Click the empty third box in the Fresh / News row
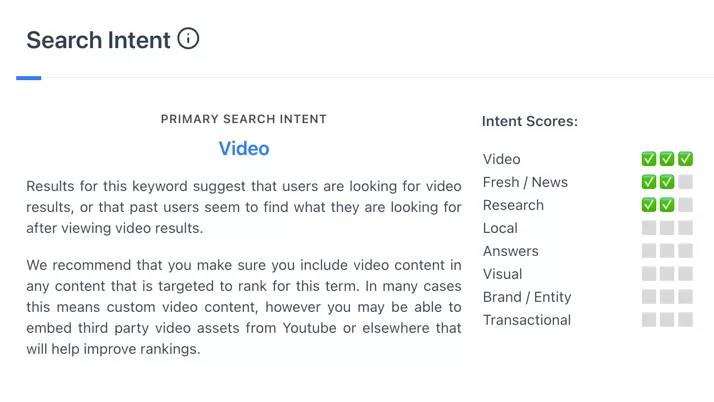Image resolution: width=714 pixels, height=402 pixels. coord(685,182)
